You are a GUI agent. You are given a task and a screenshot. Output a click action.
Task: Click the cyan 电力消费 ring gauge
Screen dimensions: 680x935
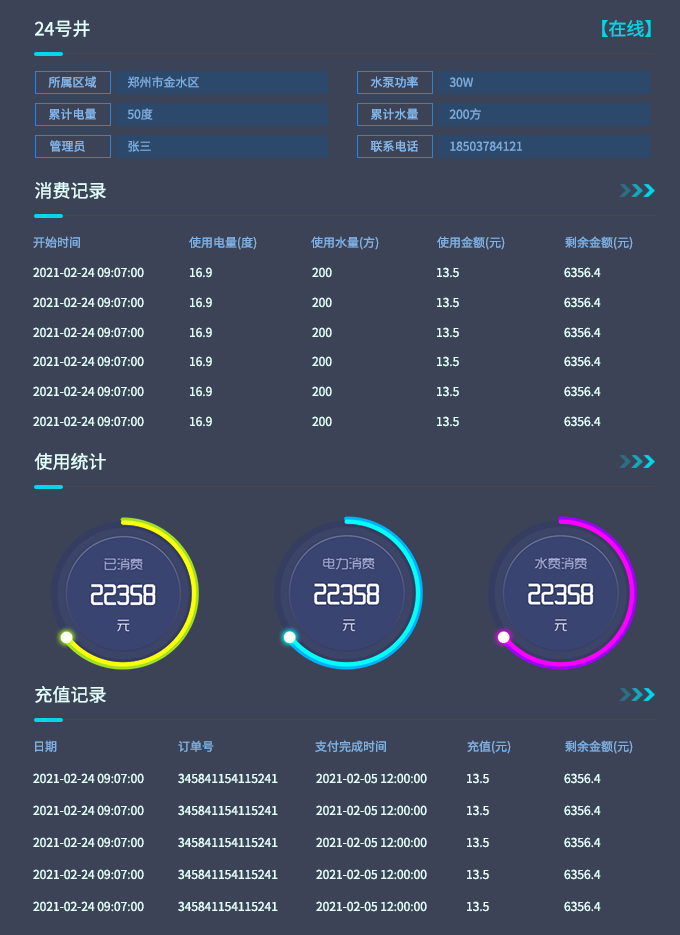pyautogui.click(x=347, y=593)
